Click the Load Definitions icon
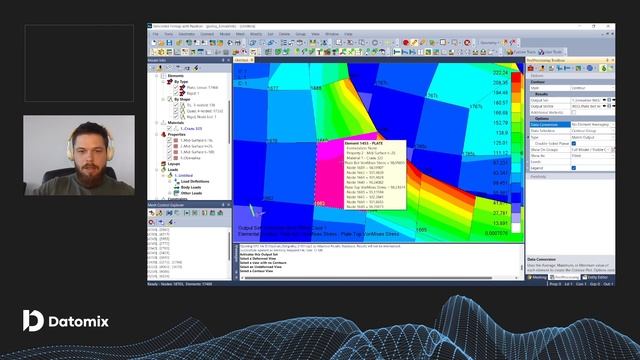The height and width of the screenshot is (360, 640). click(177, 181)
